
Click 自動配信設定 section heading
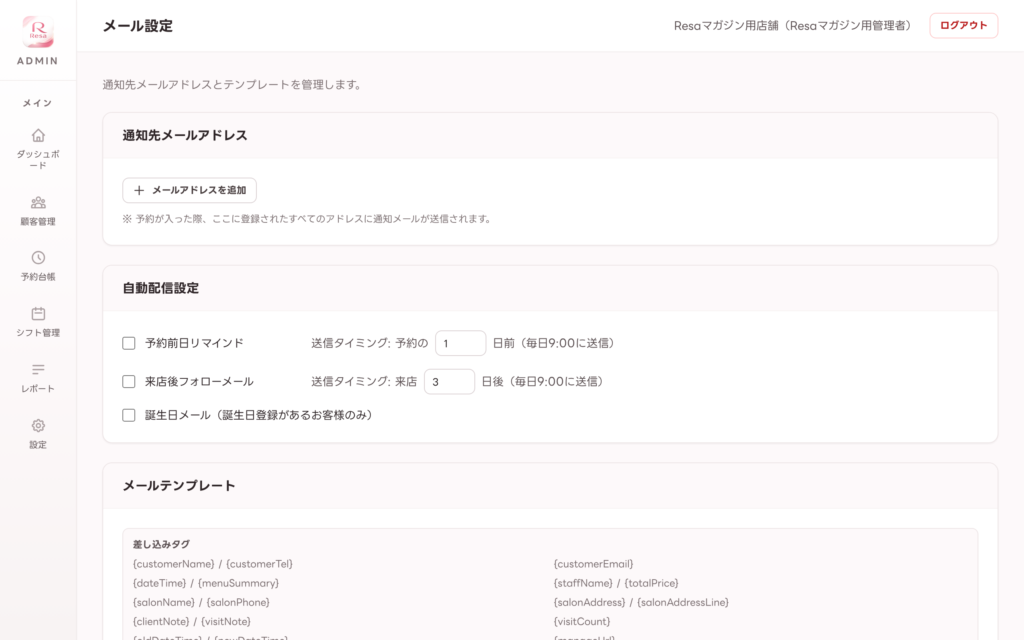tap(161, 288)
